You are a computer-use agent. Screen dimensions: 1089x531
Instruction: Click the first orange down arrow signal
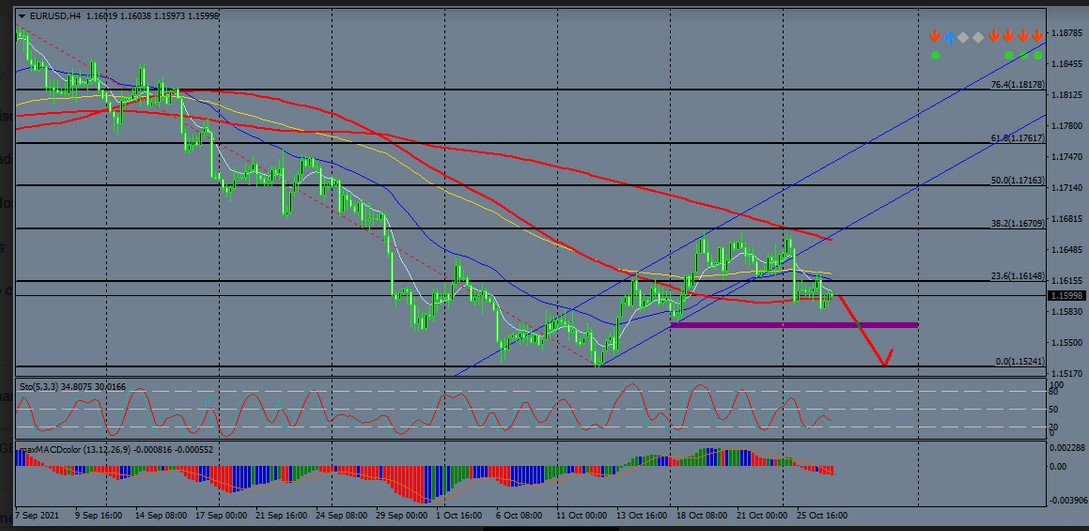coord(934,37)
